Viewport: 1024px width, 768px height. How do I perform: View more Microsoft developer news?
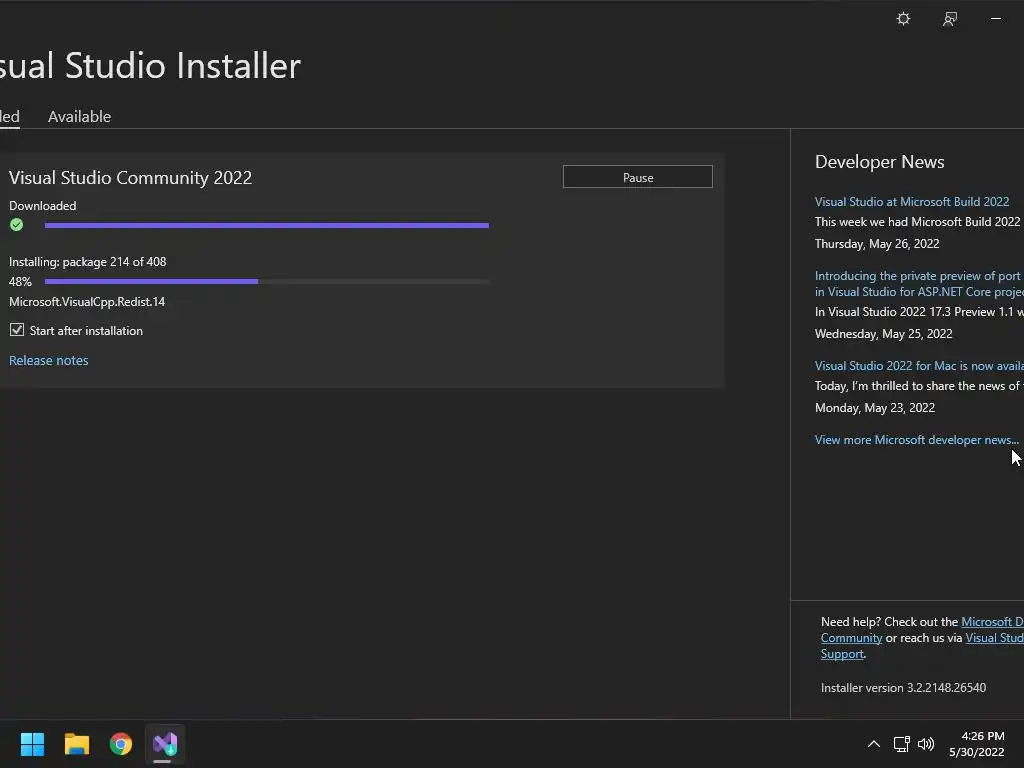tap(916, 440)
